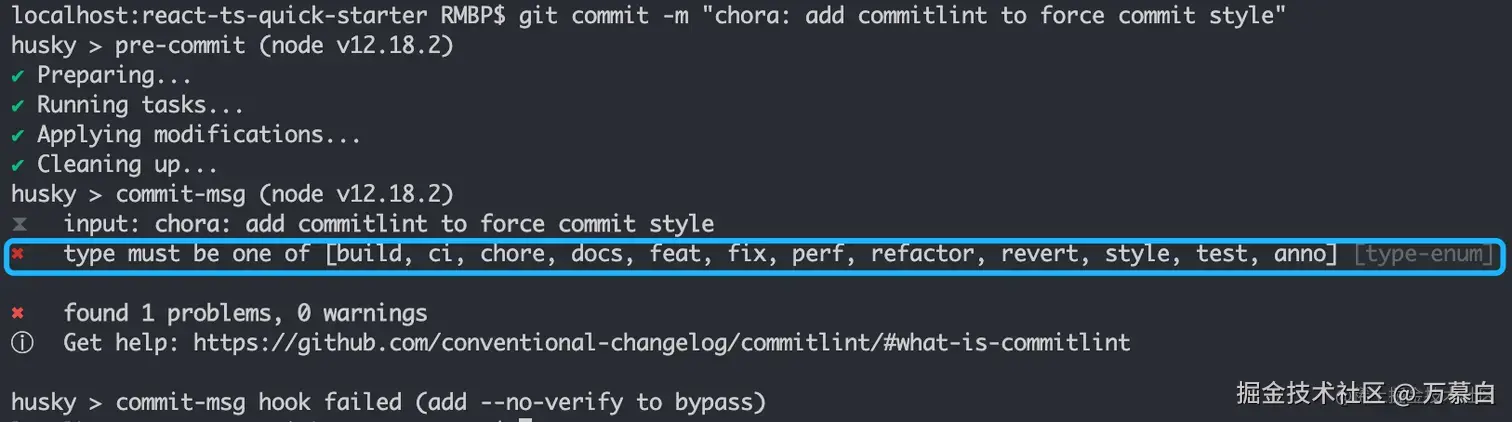The height and width of the screenshot is (422, 1512).
Task: Click the info icon beside Get help
Action: tap(20, 343)
